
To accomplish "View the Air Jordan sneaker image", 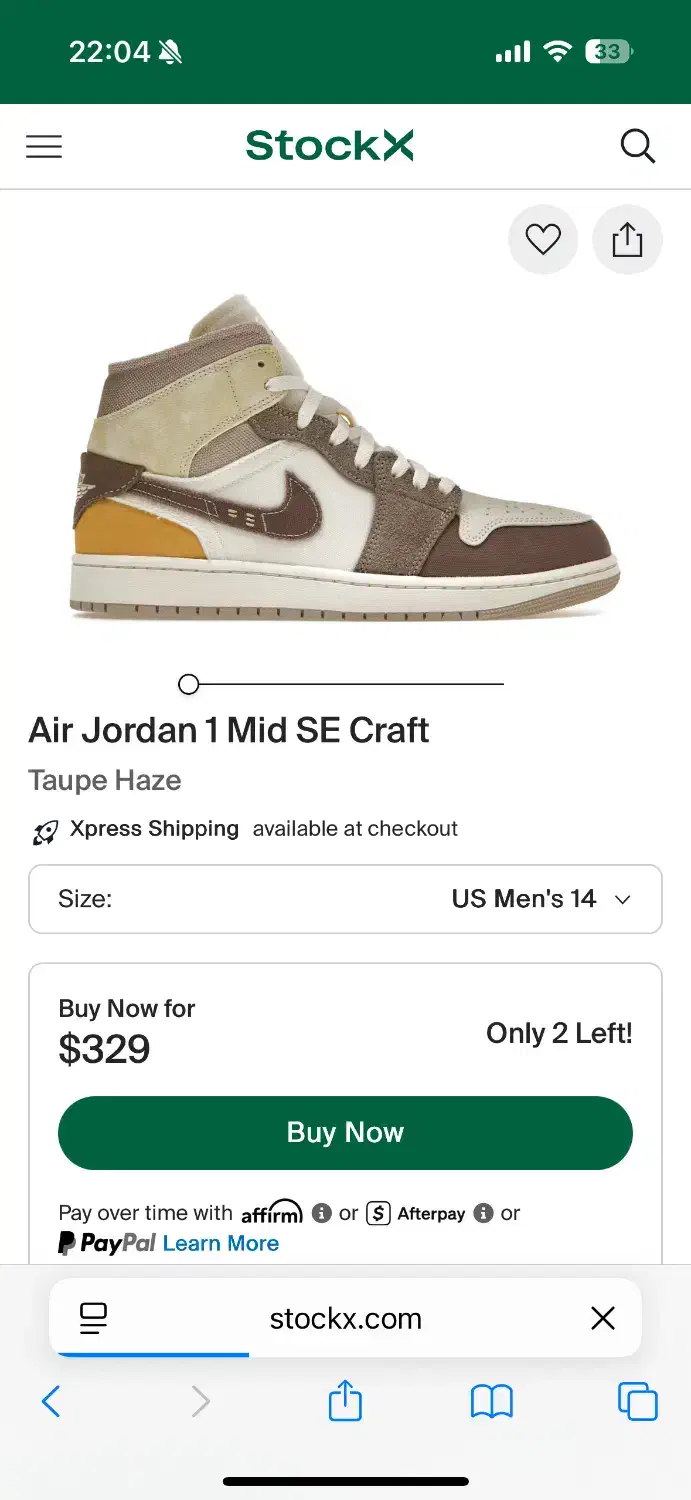I will [345, 455].
